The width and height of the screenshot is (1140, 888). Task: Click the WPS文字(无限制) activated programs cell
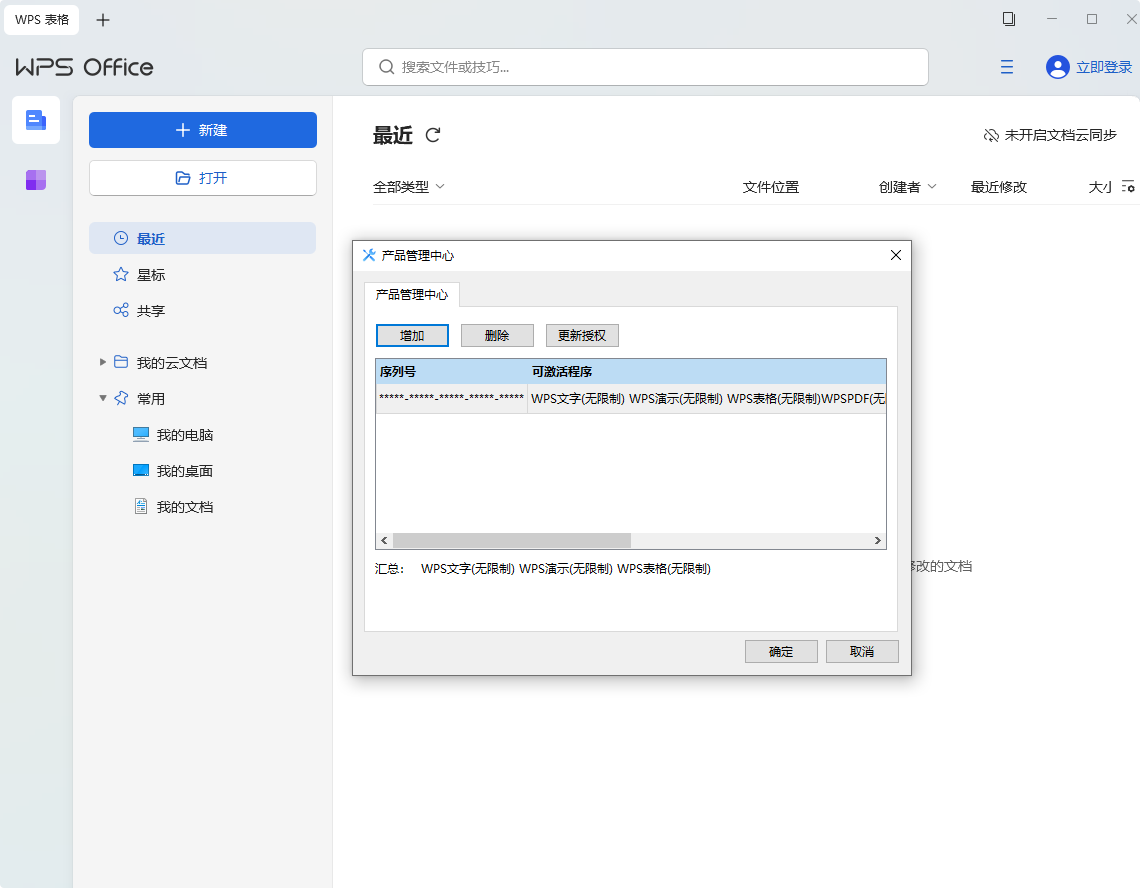pos(707,399)
